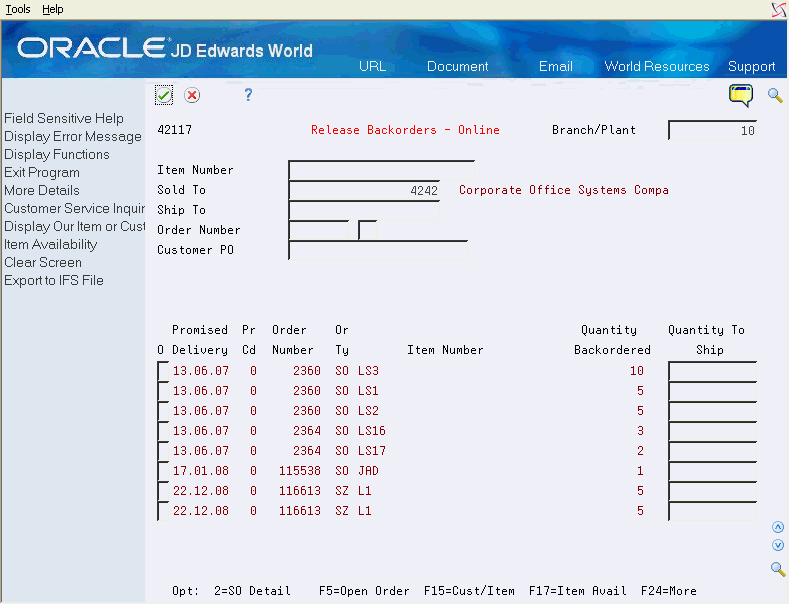The height and width of the screenshot is (604, 789).
Task: Click Quantity To Ship field for LS16
Action: [713, 431]
